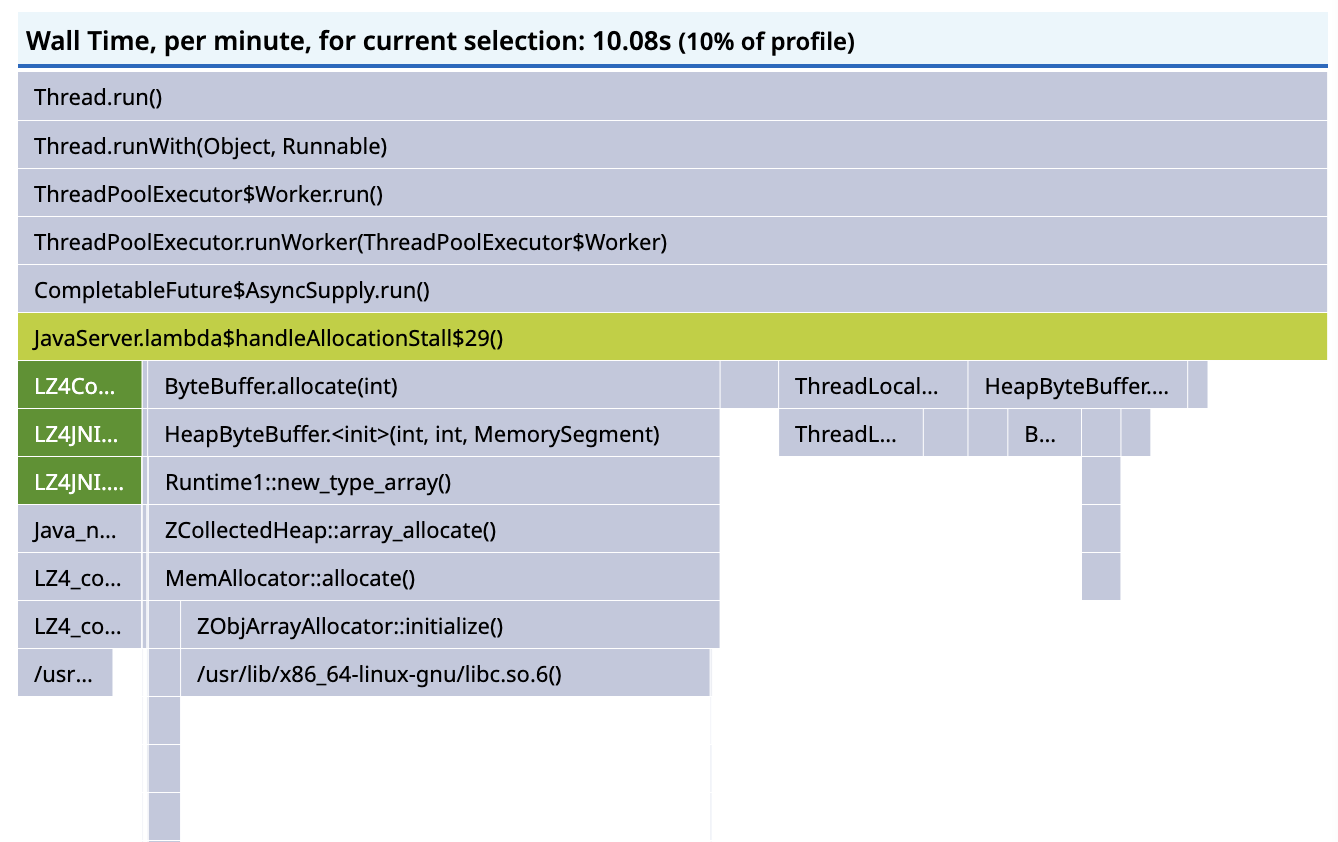Click the Wall Time per minute header
The image size is (1338, 842).
[672, 41]
